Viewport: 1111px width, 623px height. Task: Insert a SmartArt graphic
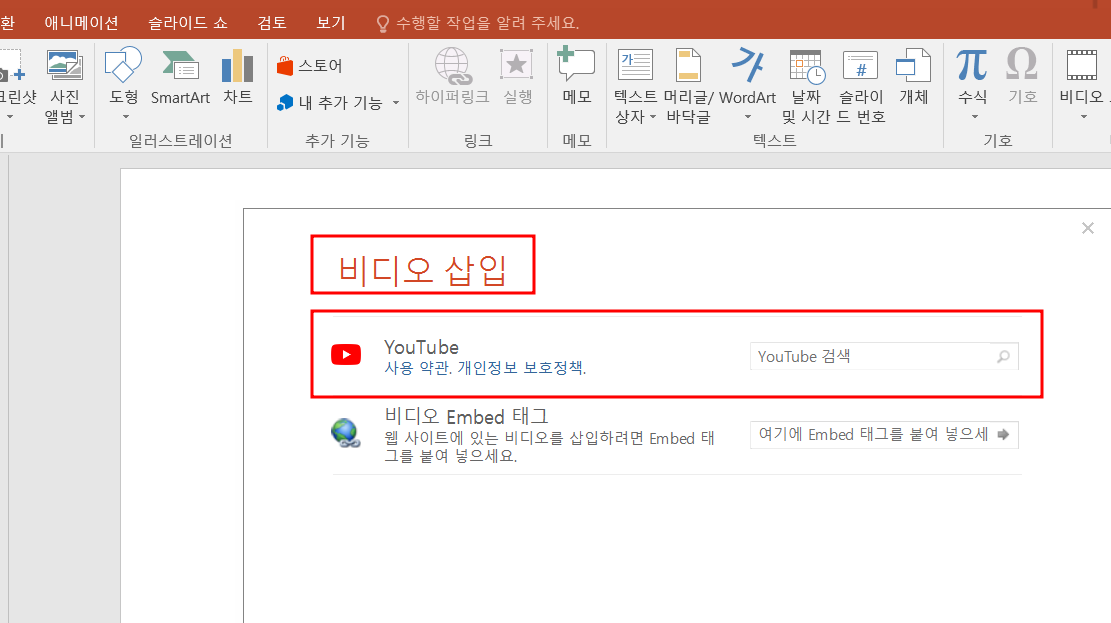pyautogui.click(x=180, y=77)
